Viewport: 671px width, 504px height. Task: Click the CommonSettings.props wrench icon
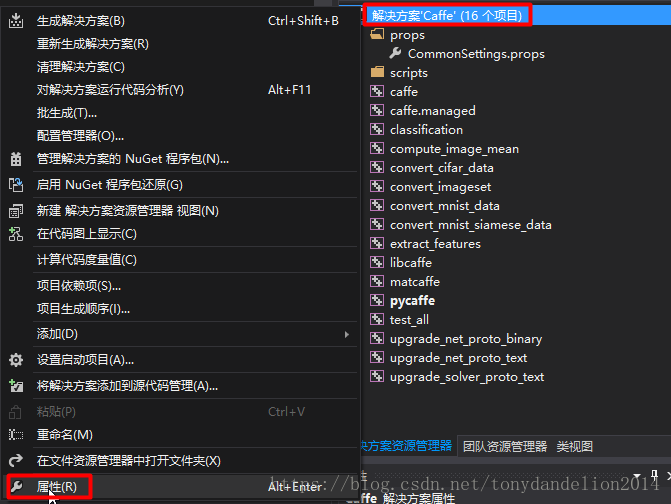(395, 53)
